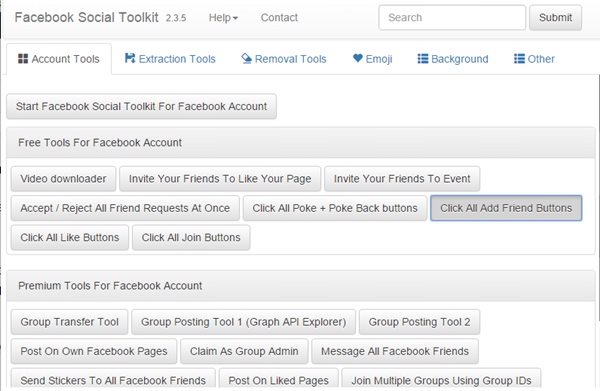Open the Contact link

279,18
